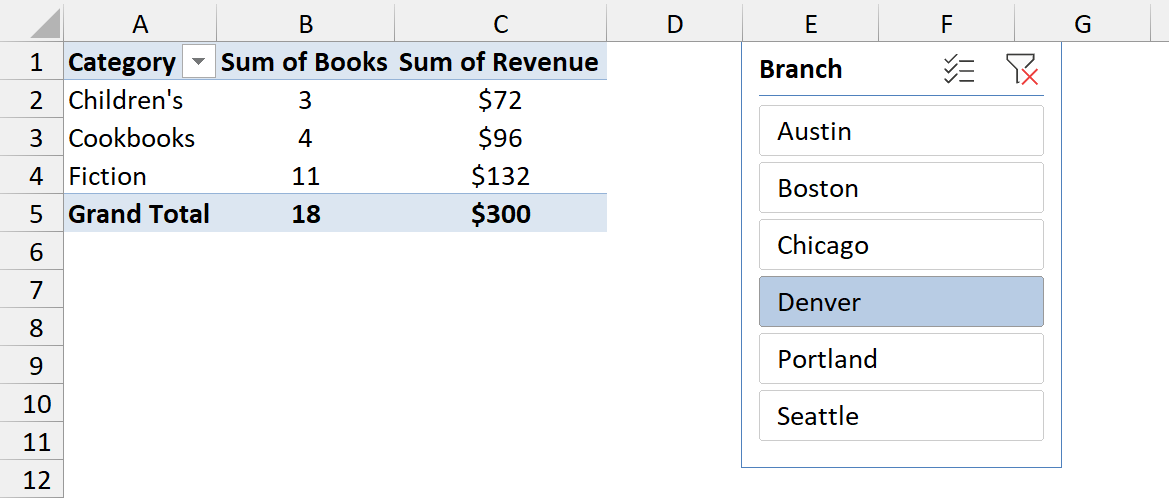
Task: Select the Grand Total label cell
Action: point(140,214)
